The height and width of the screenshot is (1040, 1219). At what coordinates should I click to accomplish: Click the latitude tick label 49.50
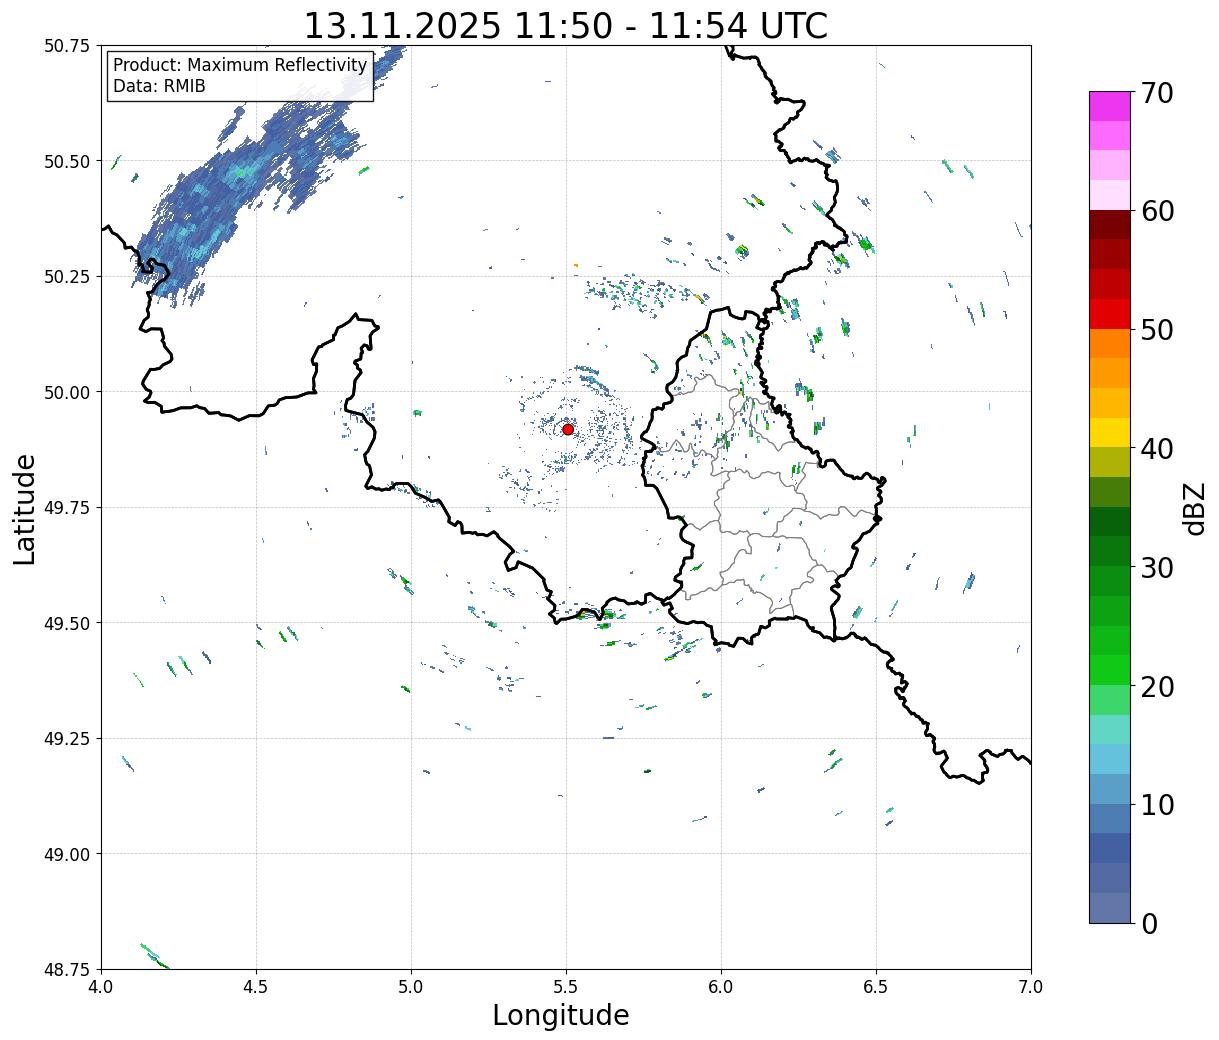point(67,623)
